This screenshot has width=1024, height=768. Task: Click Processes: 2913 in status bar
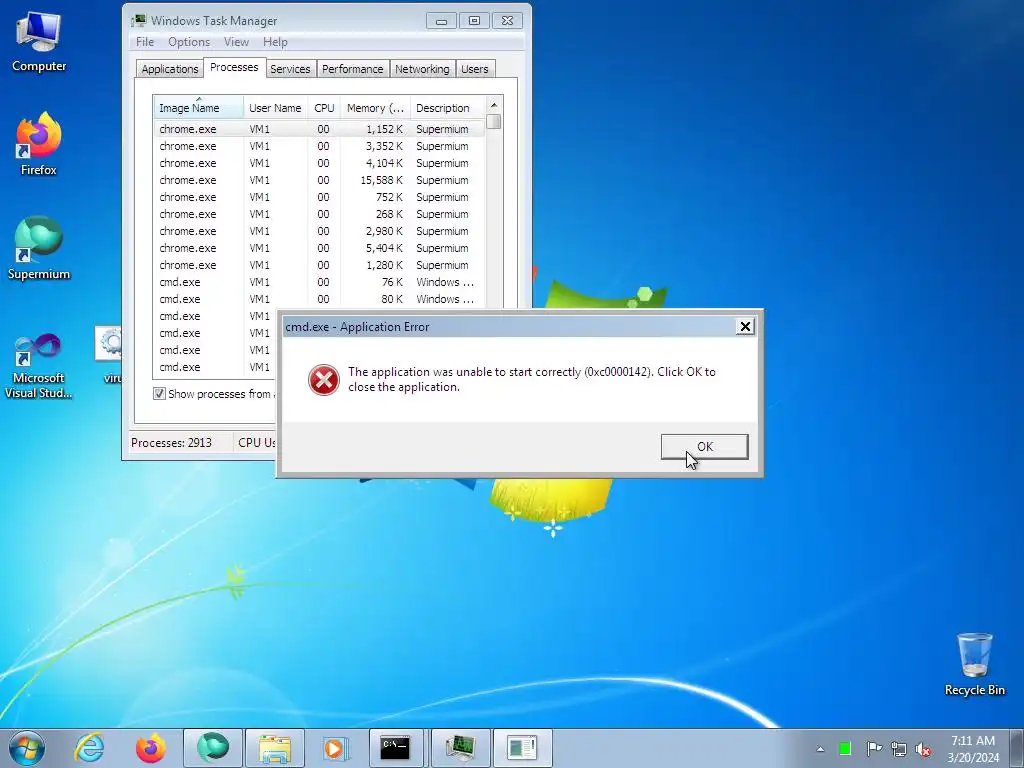172,443
